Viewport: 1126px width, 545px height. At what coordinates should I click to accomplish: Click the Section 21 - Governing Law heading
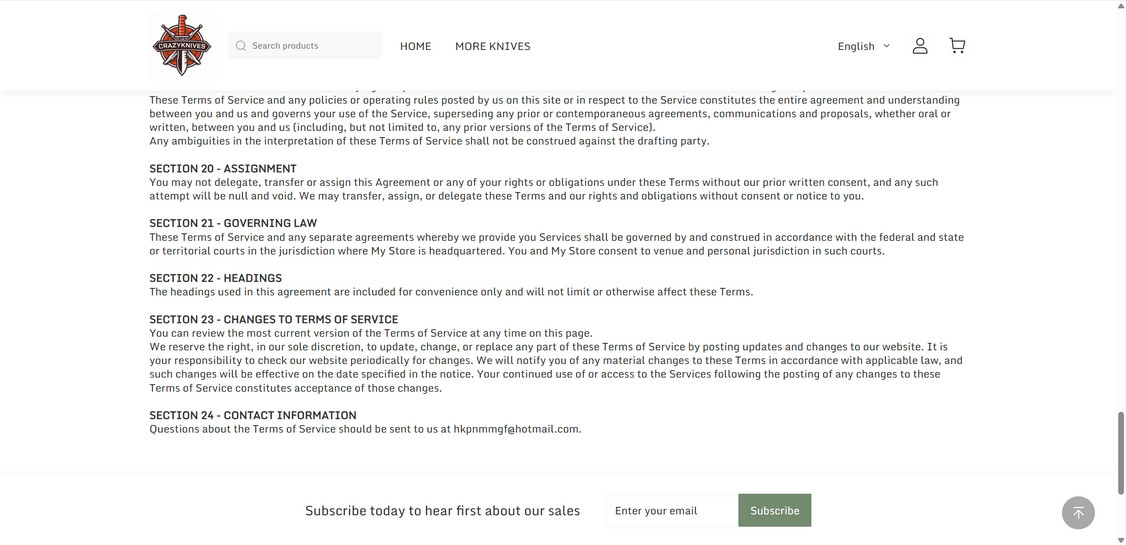pos(233,223)
